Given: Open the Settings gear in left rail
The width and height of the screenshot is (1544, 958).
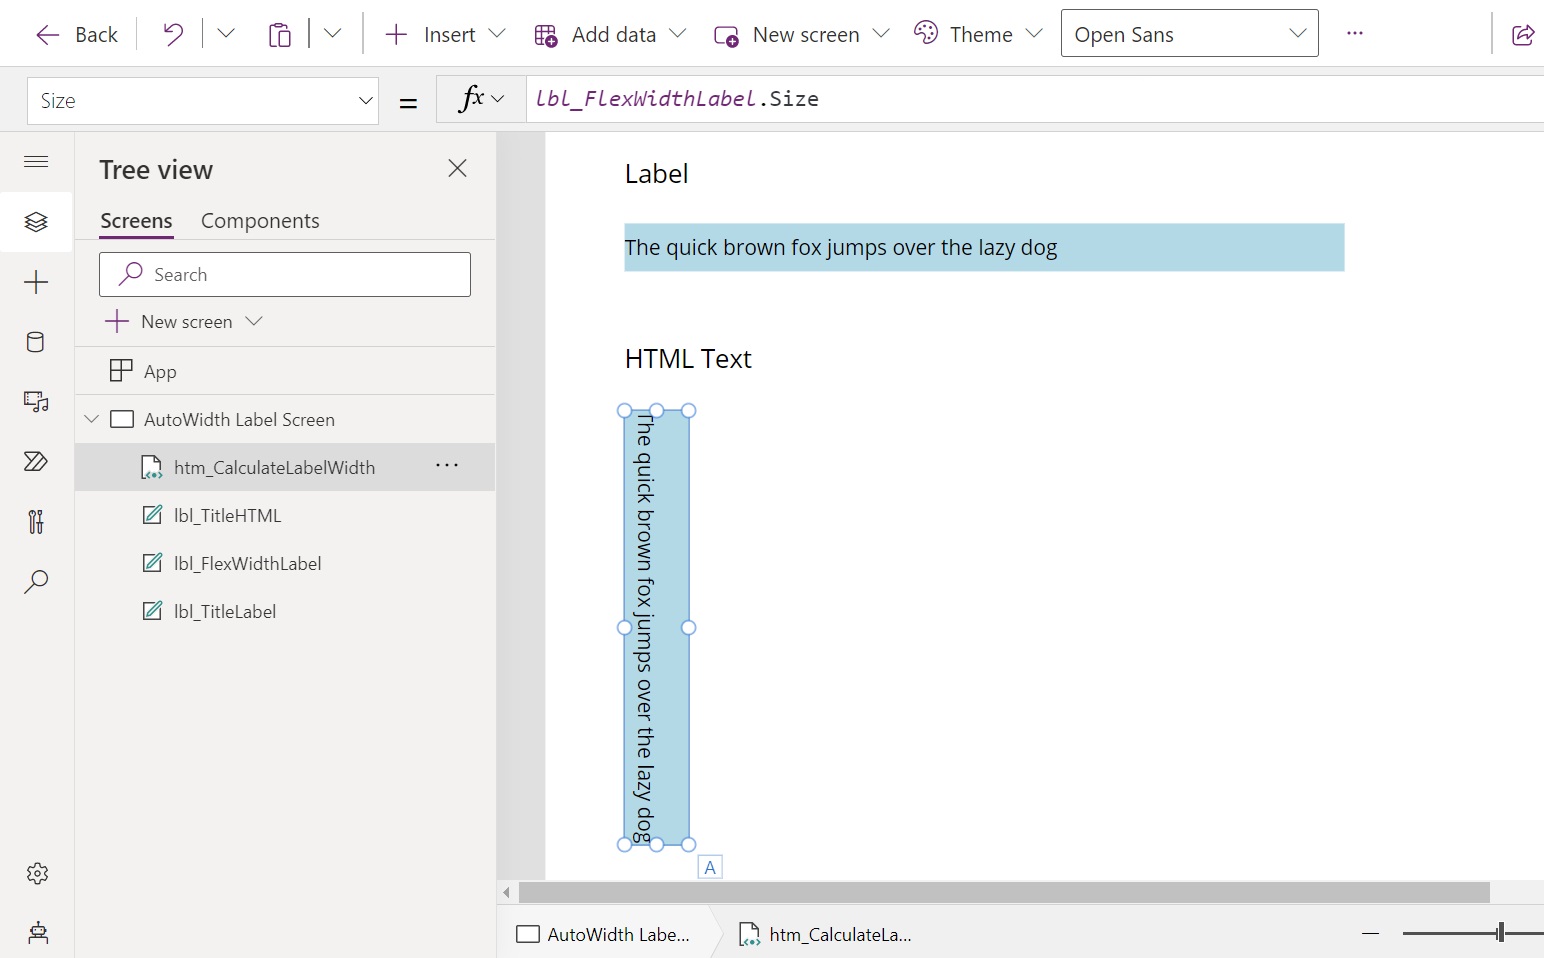Looking at the screenshot, I should click(36, 873).
